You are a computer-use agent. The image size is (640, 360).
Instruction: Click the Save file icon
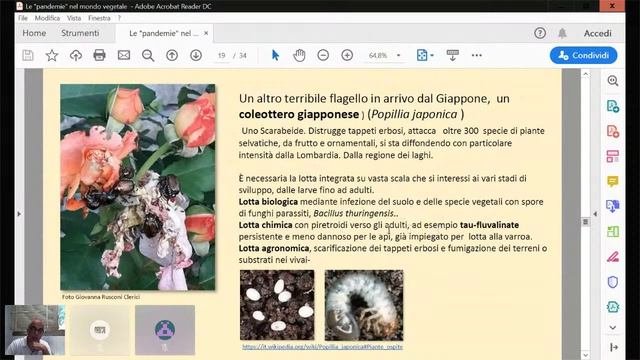tap(28, 55)
